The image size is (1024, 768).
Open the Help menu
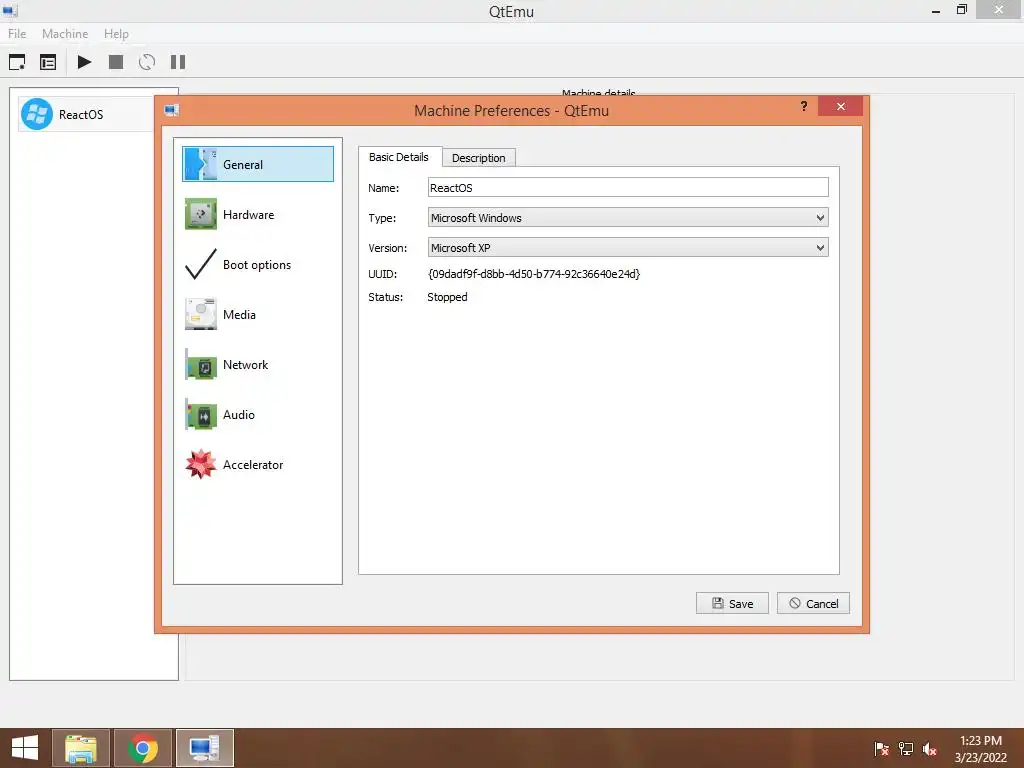pos(116,33)
